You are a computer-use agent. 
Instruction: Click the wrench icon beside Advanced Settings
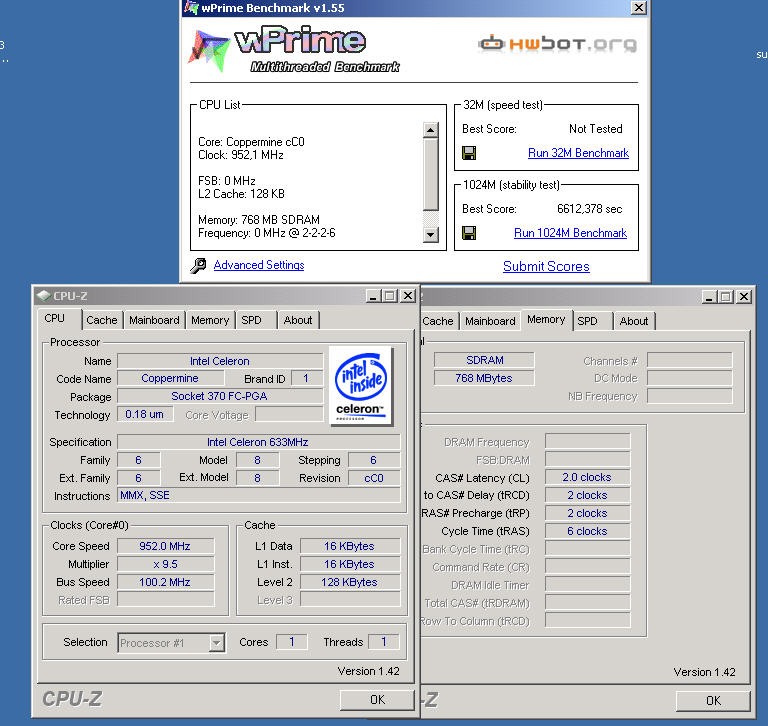point(198,266)
